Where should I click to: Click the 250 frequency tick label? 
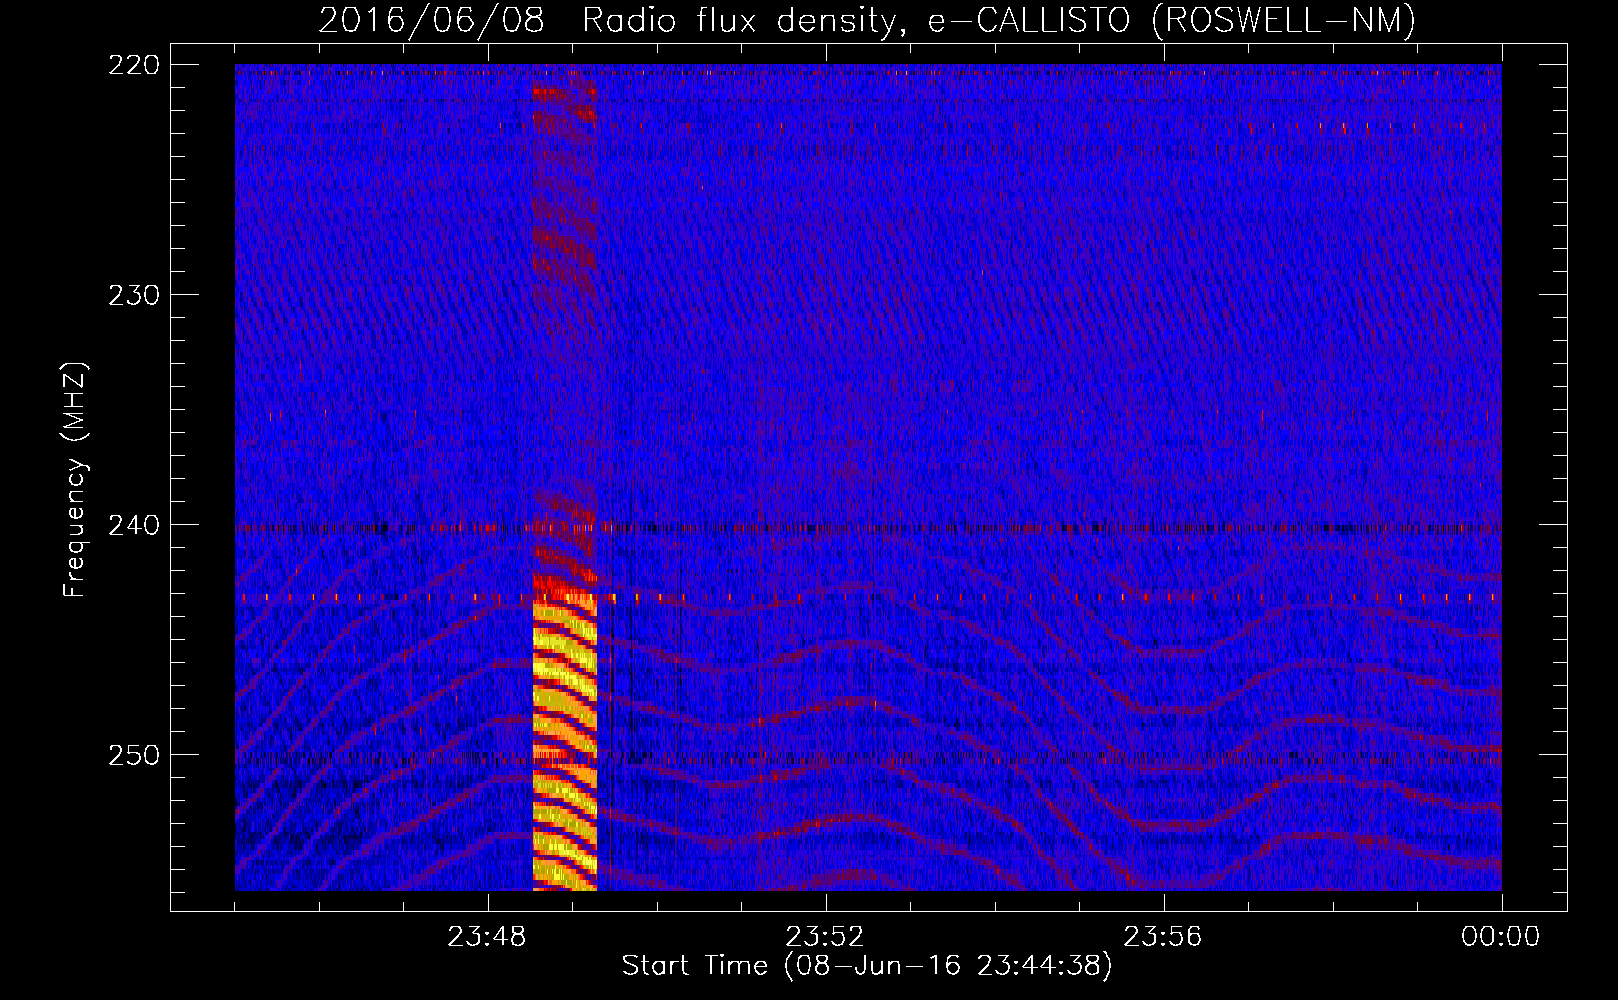pyautogui.click(x=134, y=755)
